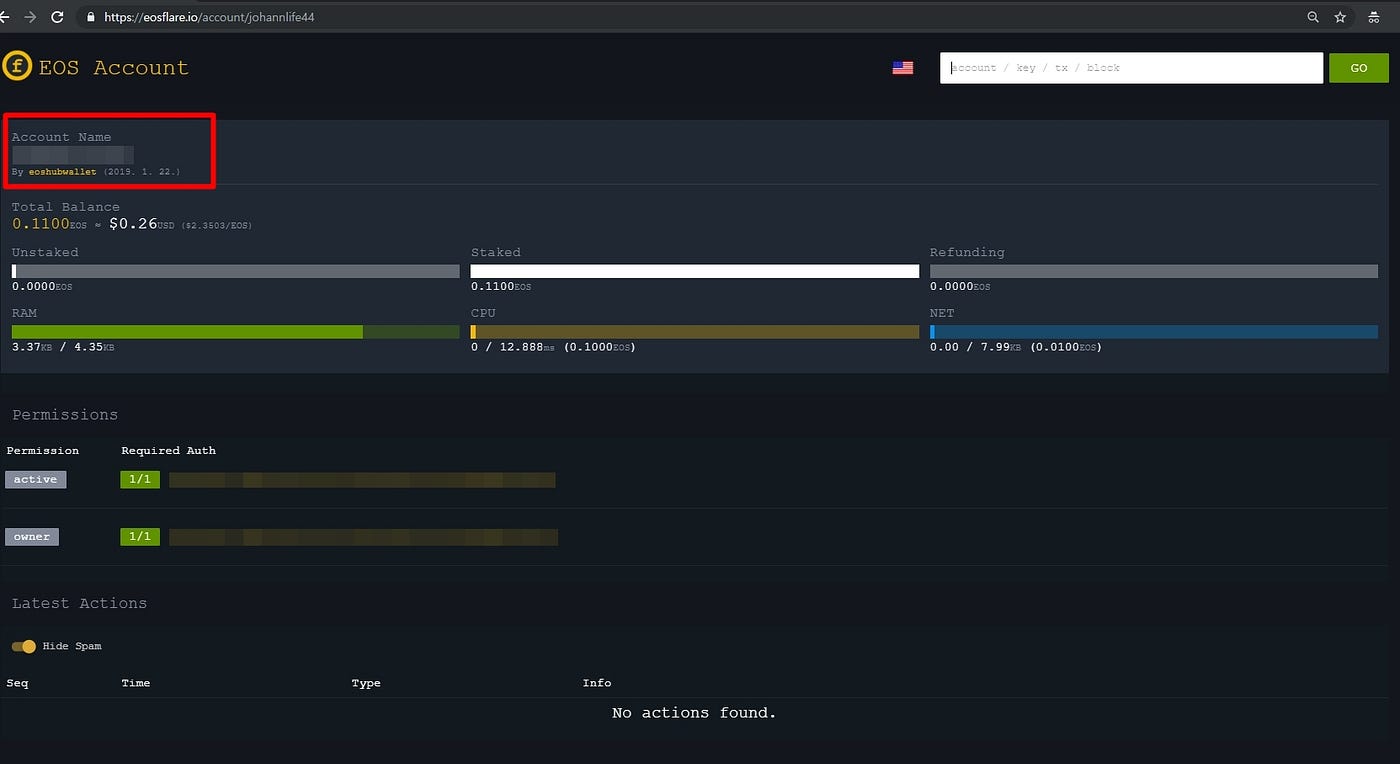Click the blurred key in the active row

point(362,480)
